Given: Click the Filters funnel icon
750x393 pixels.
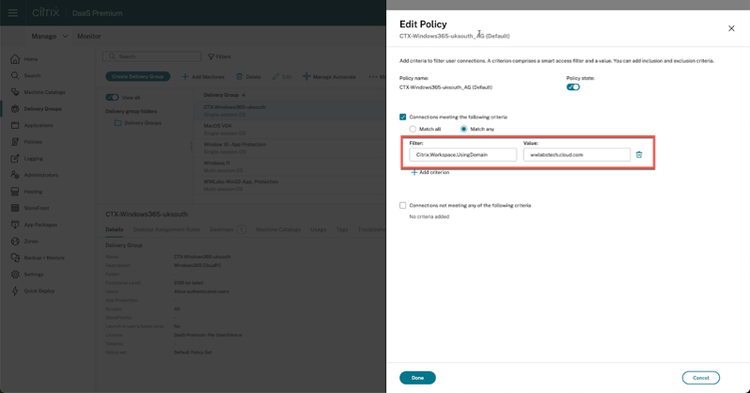Looking at the screenshot, I should pos(211,56).
